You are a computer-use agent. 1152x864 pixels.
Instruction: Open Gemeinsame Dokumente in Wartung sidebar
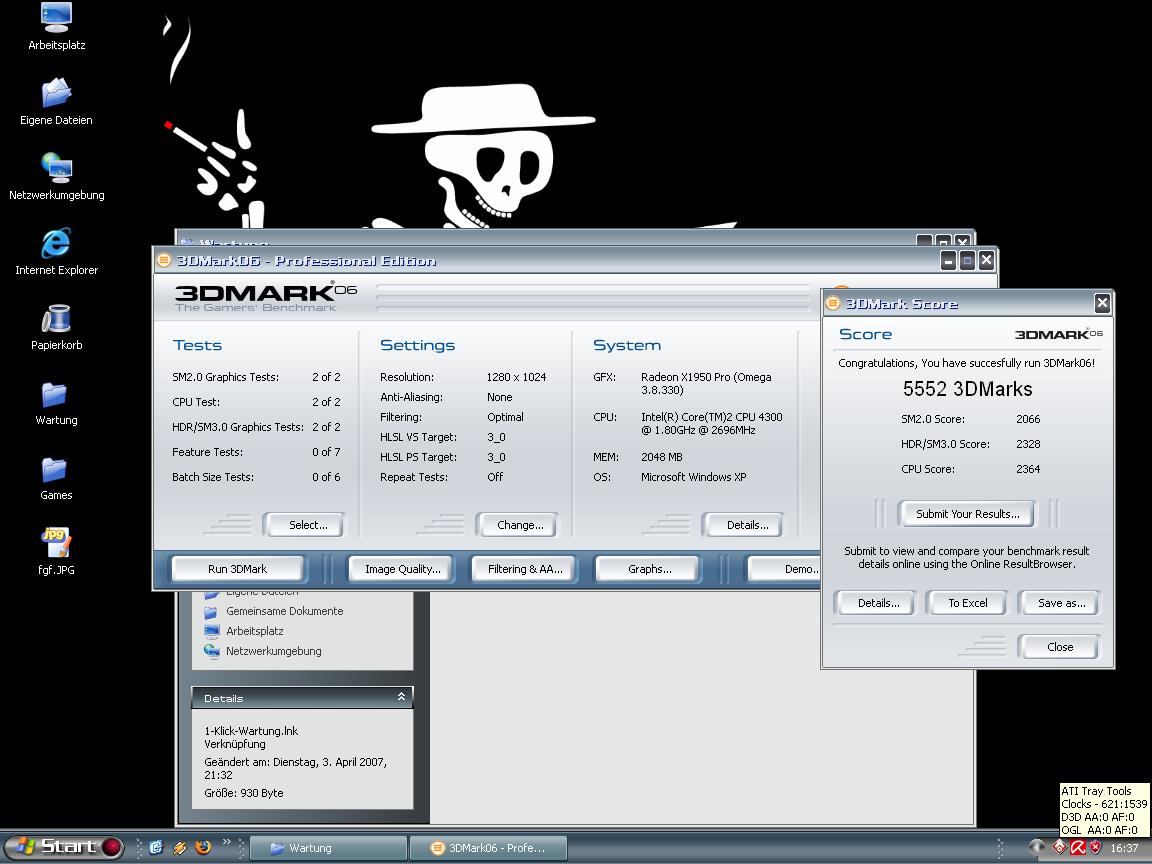pos(284,611)
